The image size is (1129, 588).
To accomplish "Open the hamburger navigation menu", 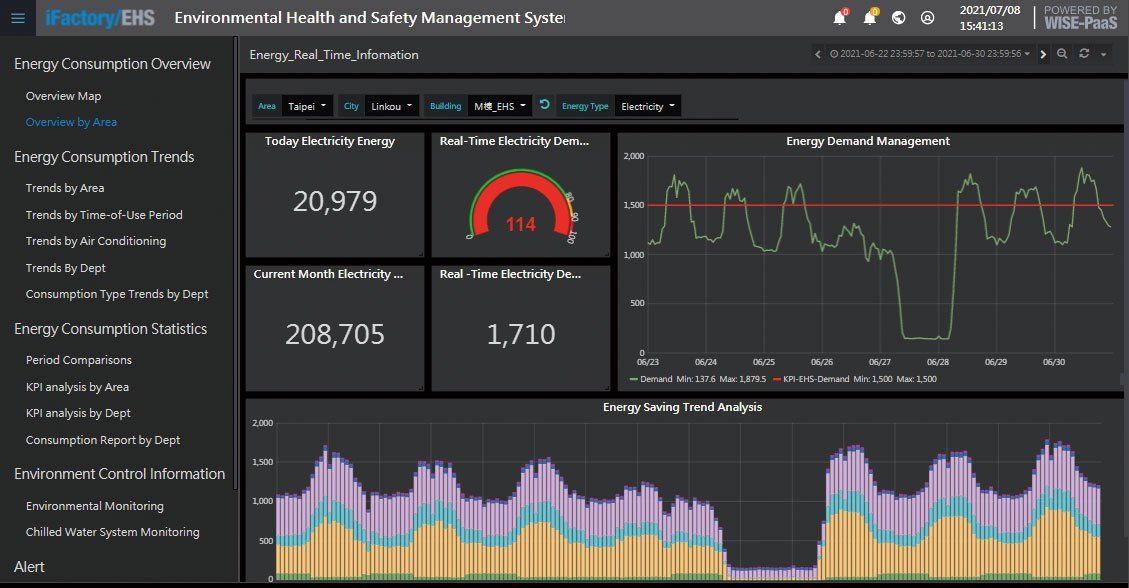I will coord(18,18).
